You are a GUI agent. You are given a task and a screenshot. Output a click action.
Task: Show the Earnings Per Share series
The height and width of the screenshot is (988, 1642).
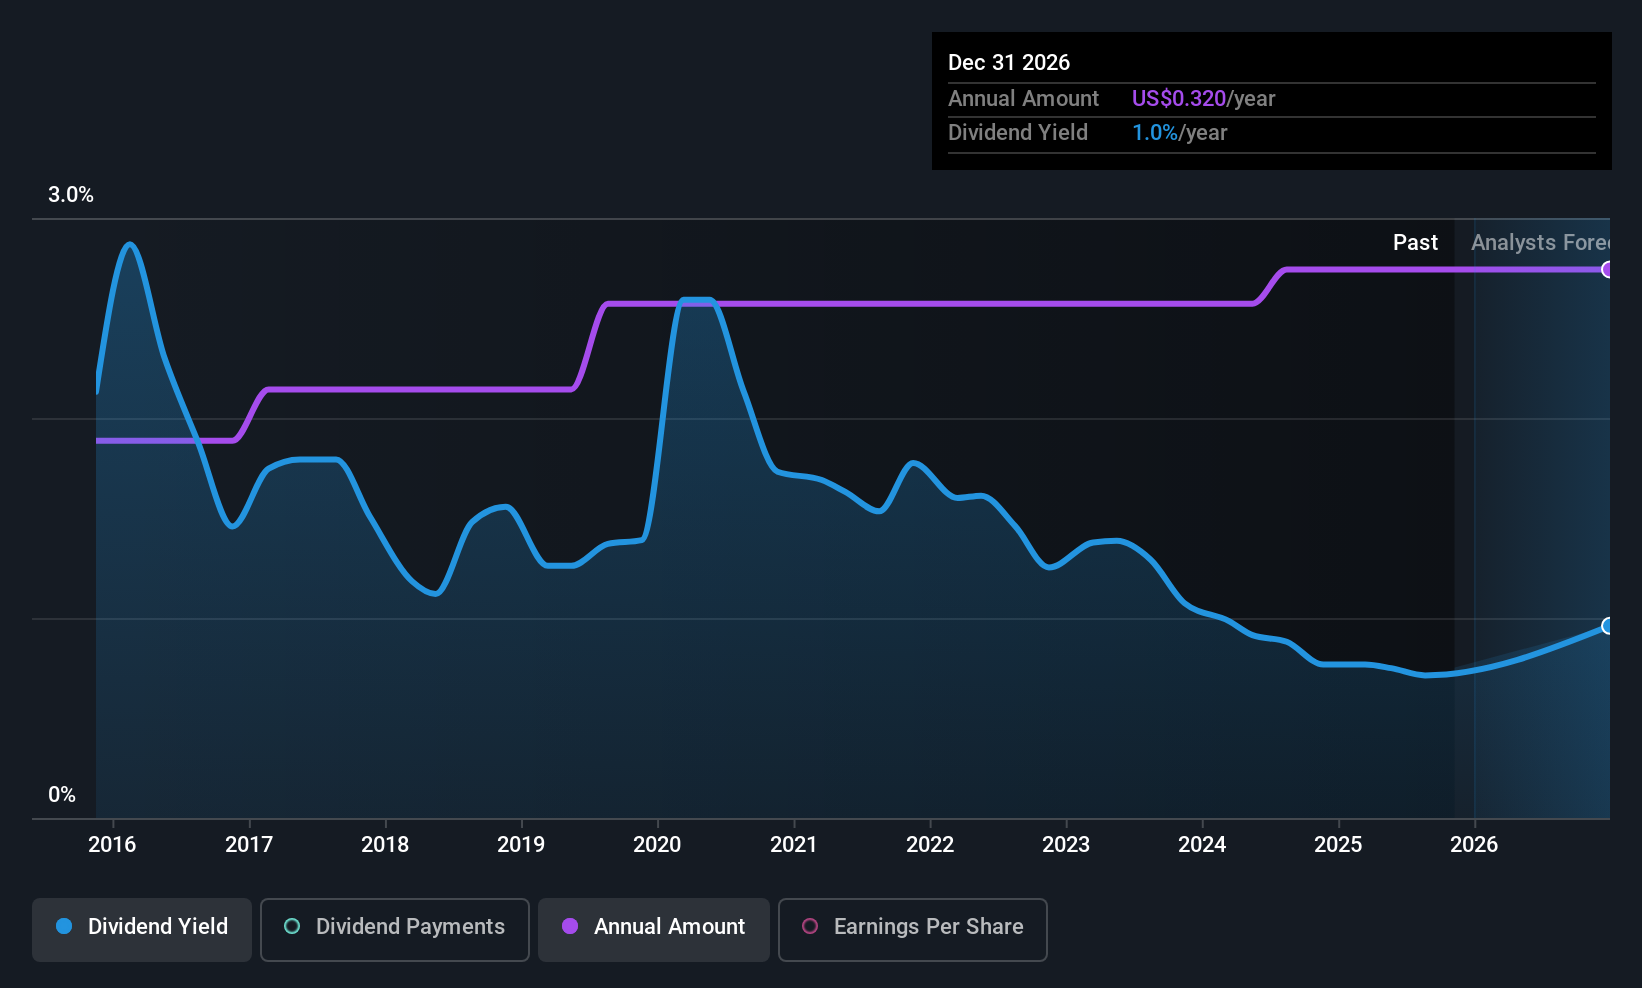click(913, 930)
